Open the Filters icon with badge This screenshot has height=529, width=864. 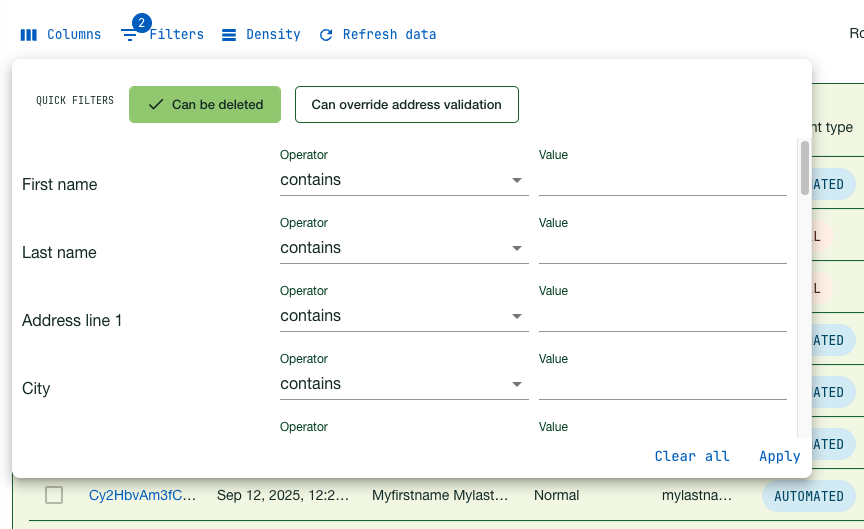[130, 35]
